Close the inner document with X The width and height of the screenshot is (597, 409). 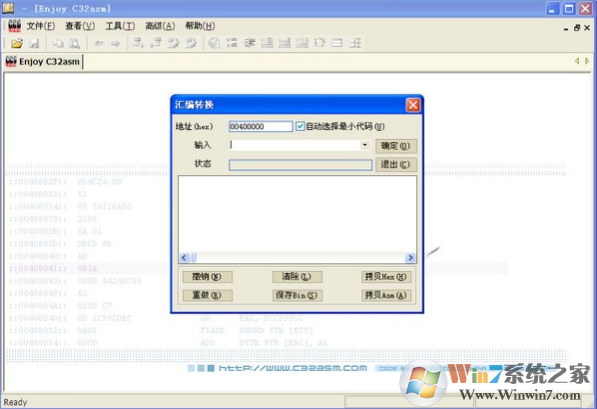point(587,28)
